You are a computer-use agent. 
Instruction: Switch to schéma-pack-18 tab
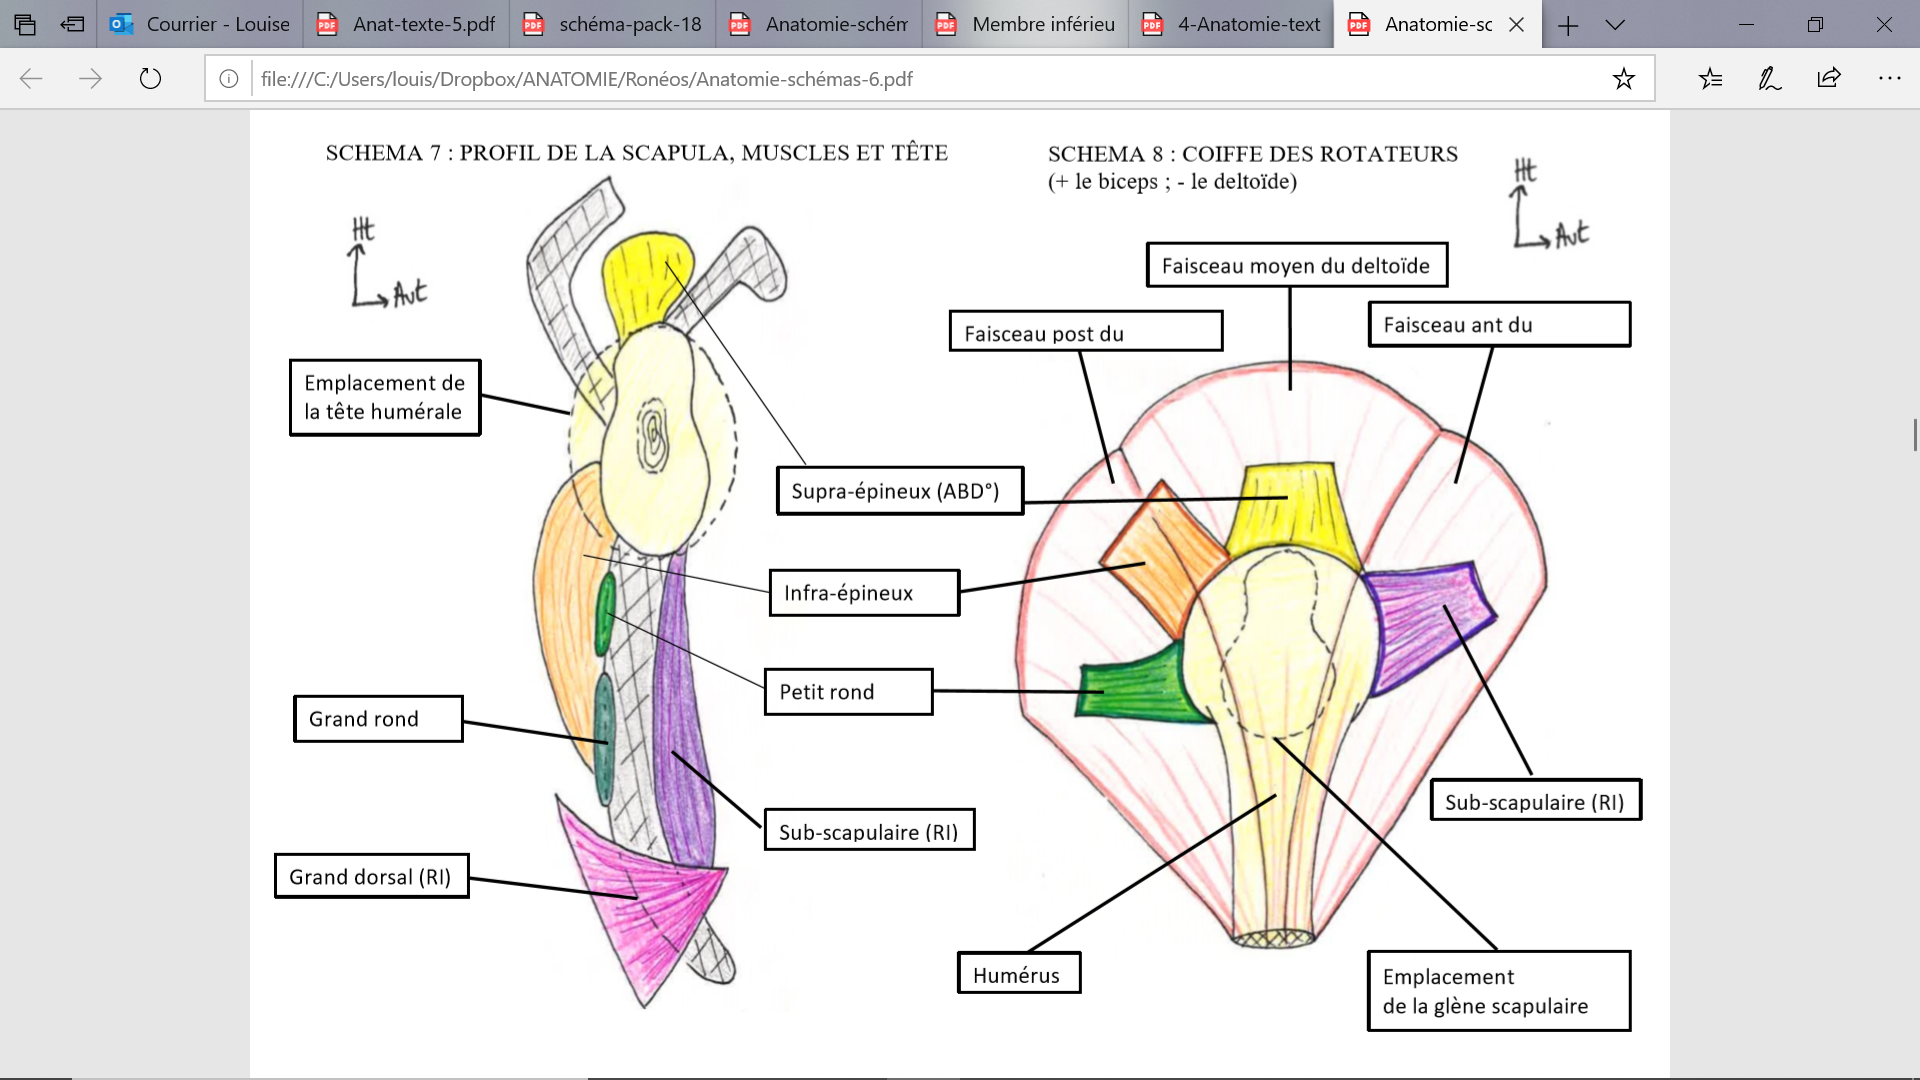point(612,24)
